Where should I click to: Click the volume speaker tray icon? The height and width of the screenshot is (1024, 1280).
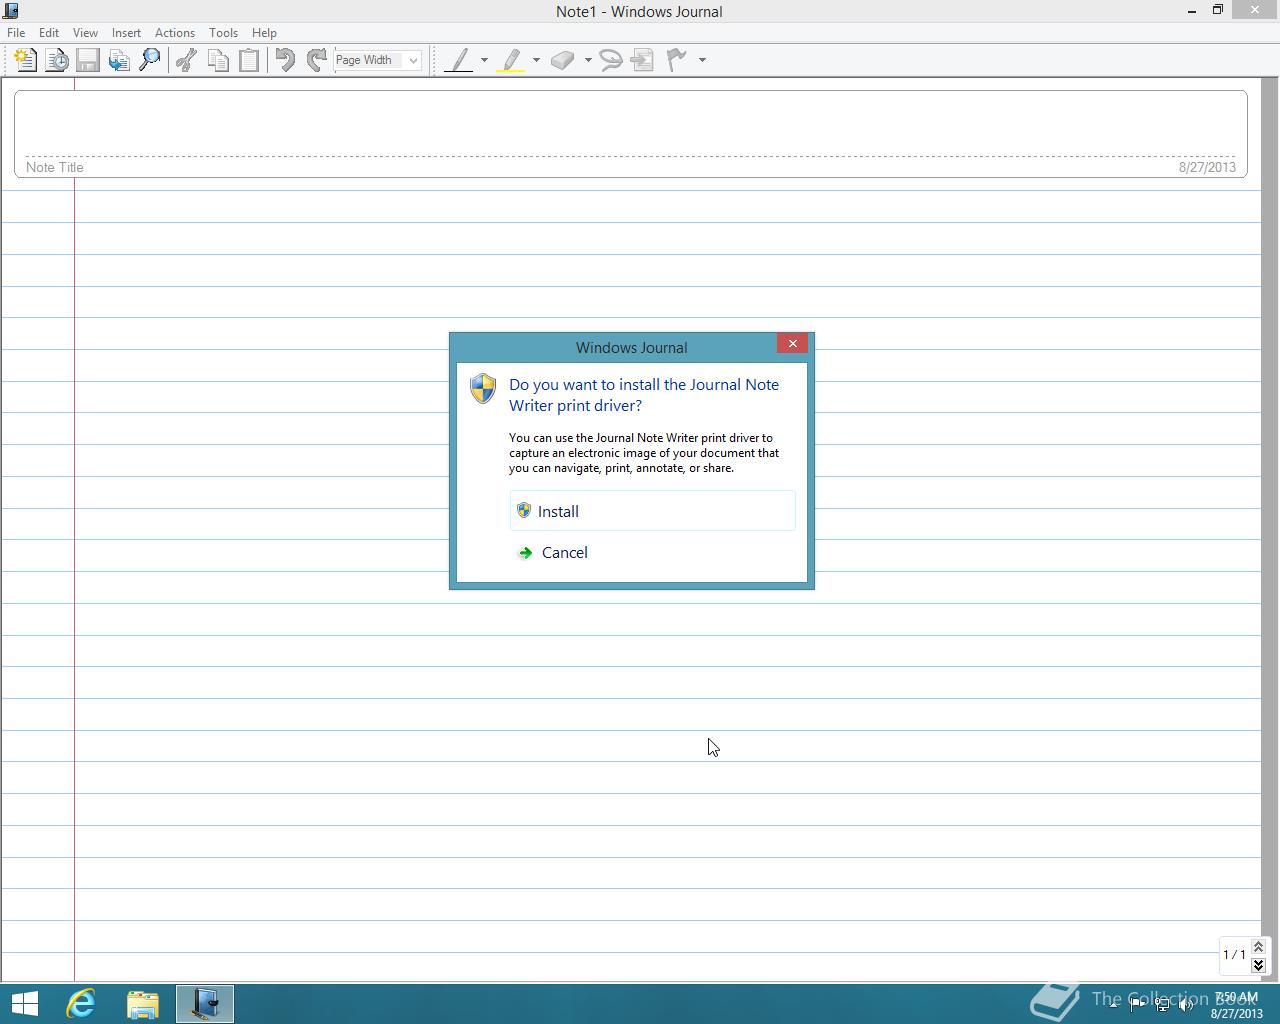[x=1186, y=1004]
